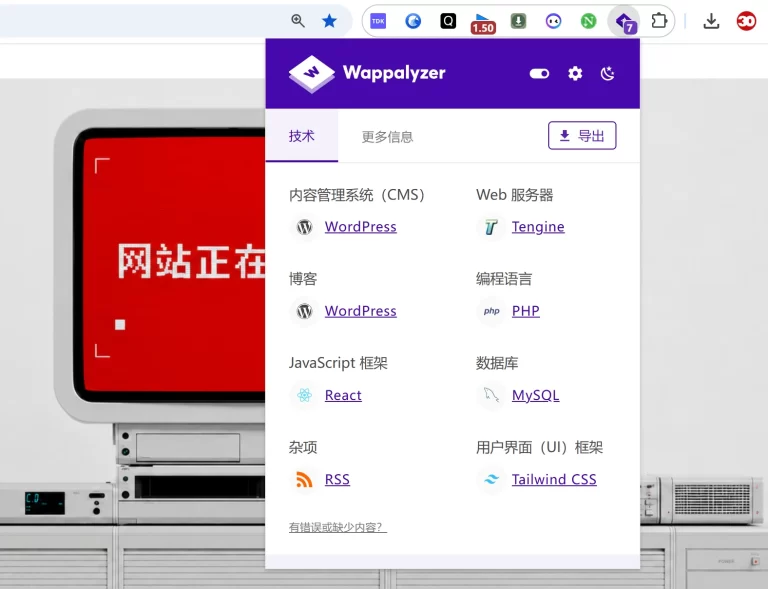Open the TDK extension icon
The image size is (768, 589).
coord(378,21)
